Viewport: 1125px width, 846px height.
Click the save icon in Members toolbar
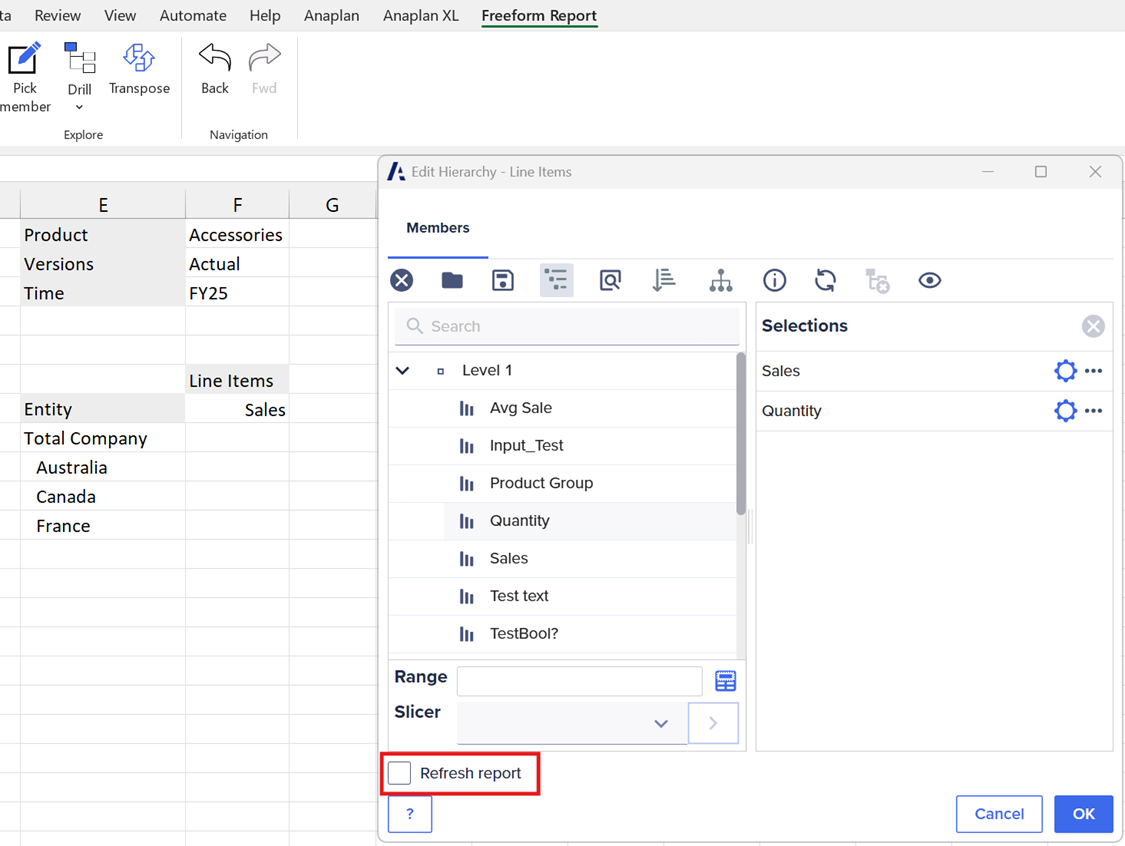tap(503, 281)
